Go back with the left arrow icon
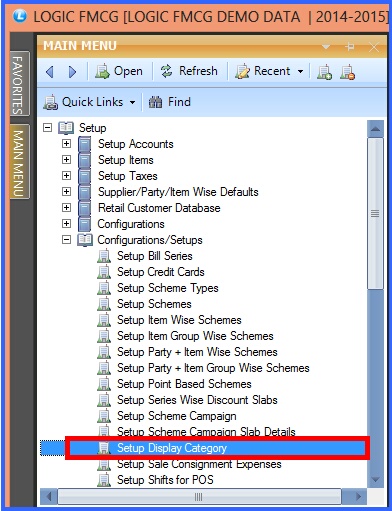 tap(50, 71)
